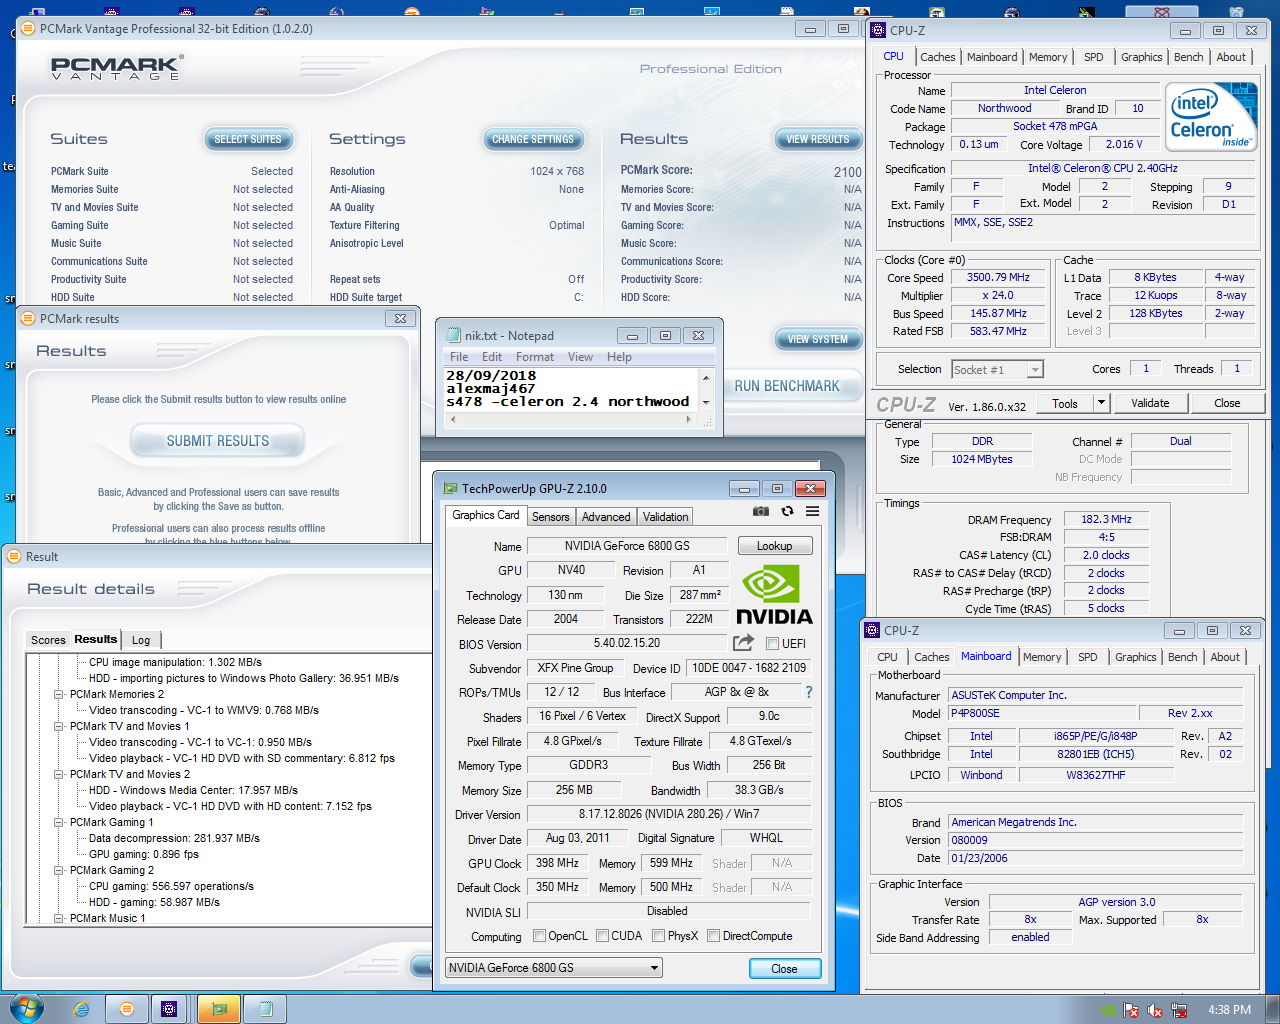Image resolution: width=1280 pixels, height=1024 pixels.
Task: Click Notepad text area line alexmaj467
Action: 491,388
